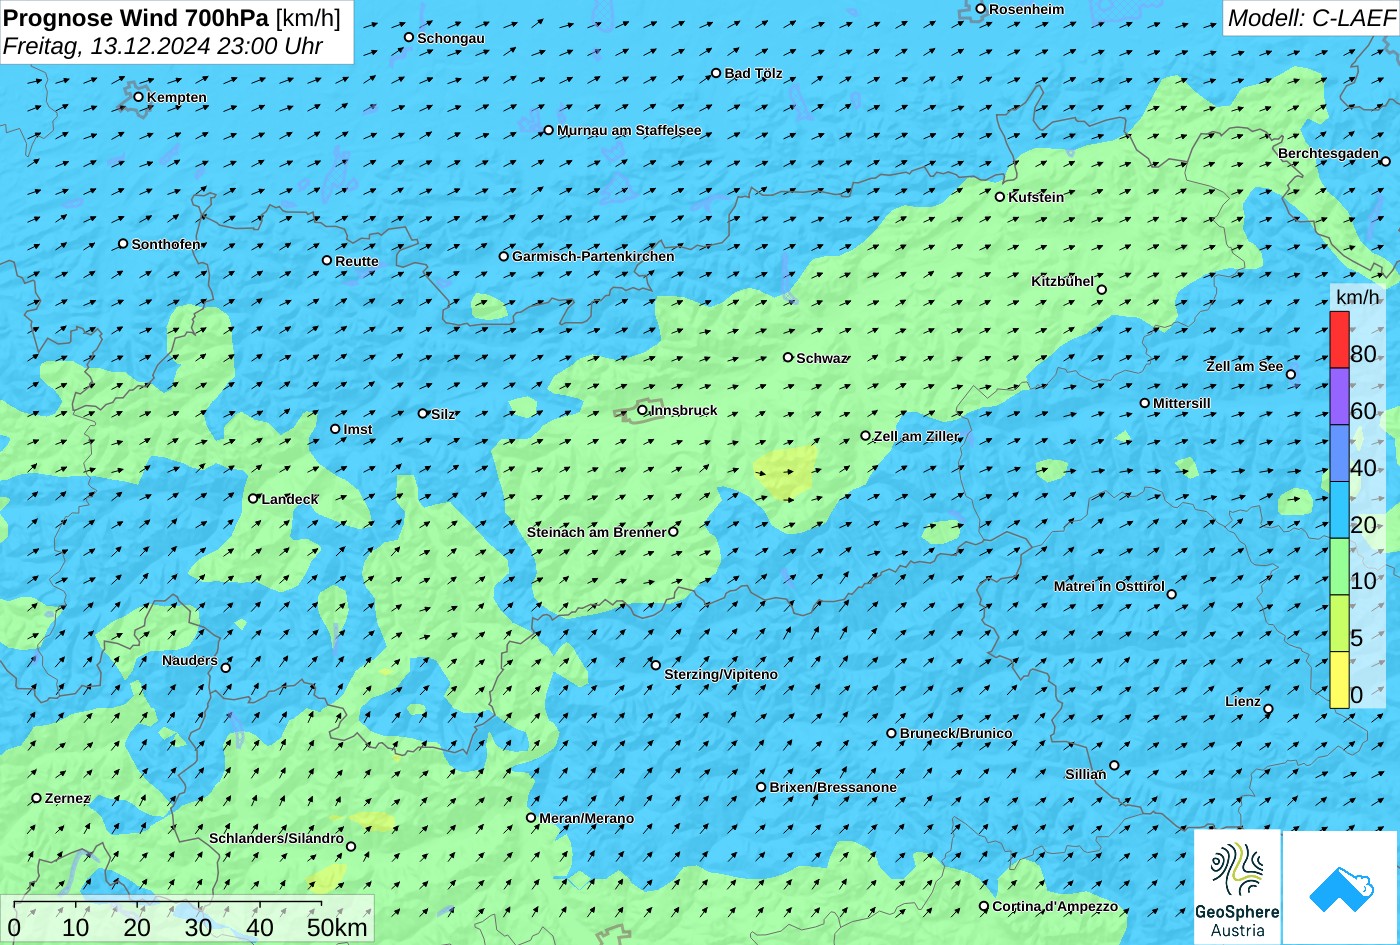Click the Cortina d'Ampezzo marker
1400x945 pixels.
point(984,906)
